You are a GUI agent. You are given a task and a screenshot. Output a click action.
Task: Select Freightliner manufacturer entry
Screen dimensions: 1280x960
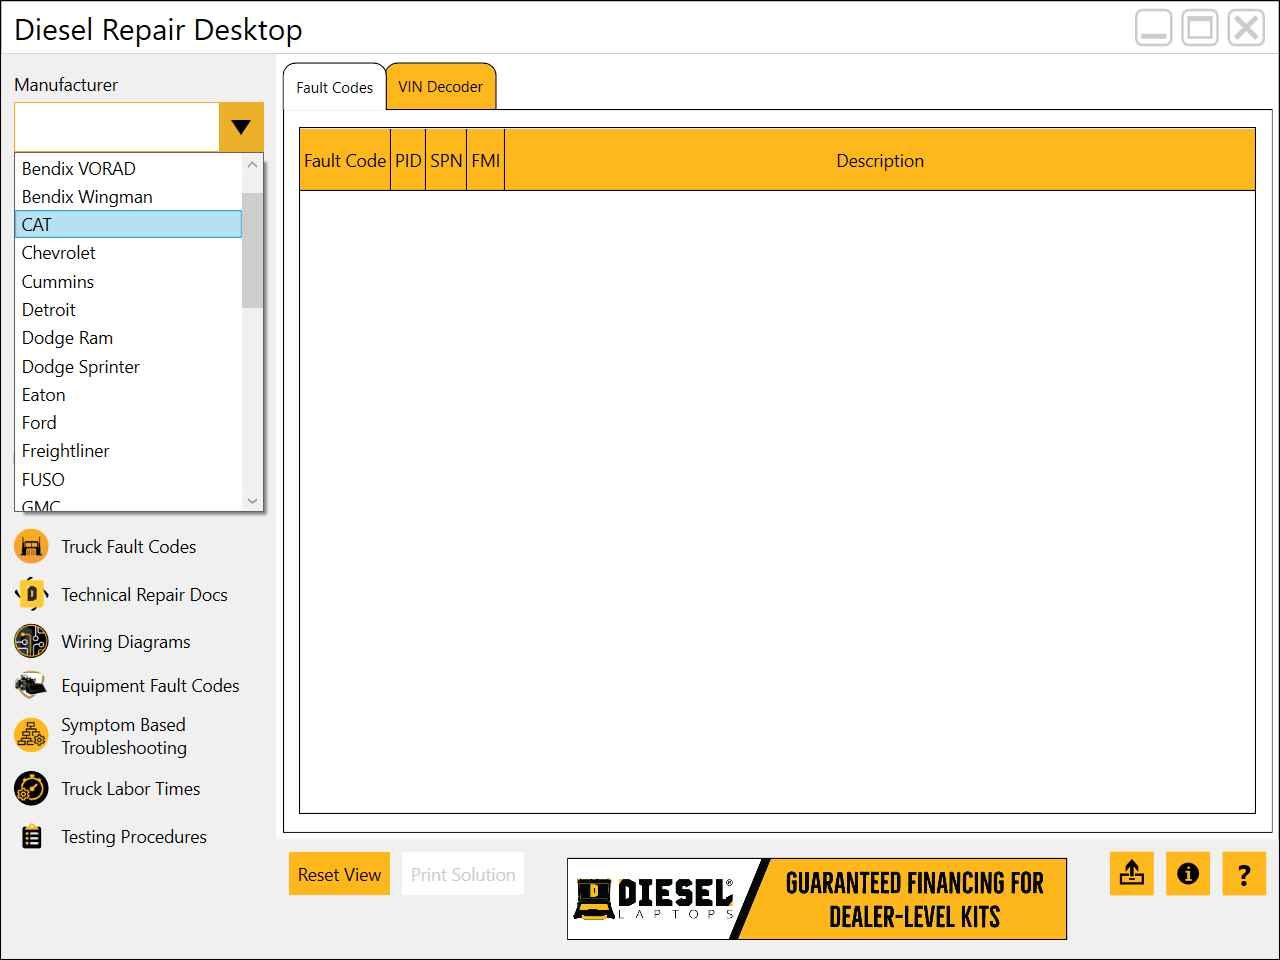(x=128, y=450)
